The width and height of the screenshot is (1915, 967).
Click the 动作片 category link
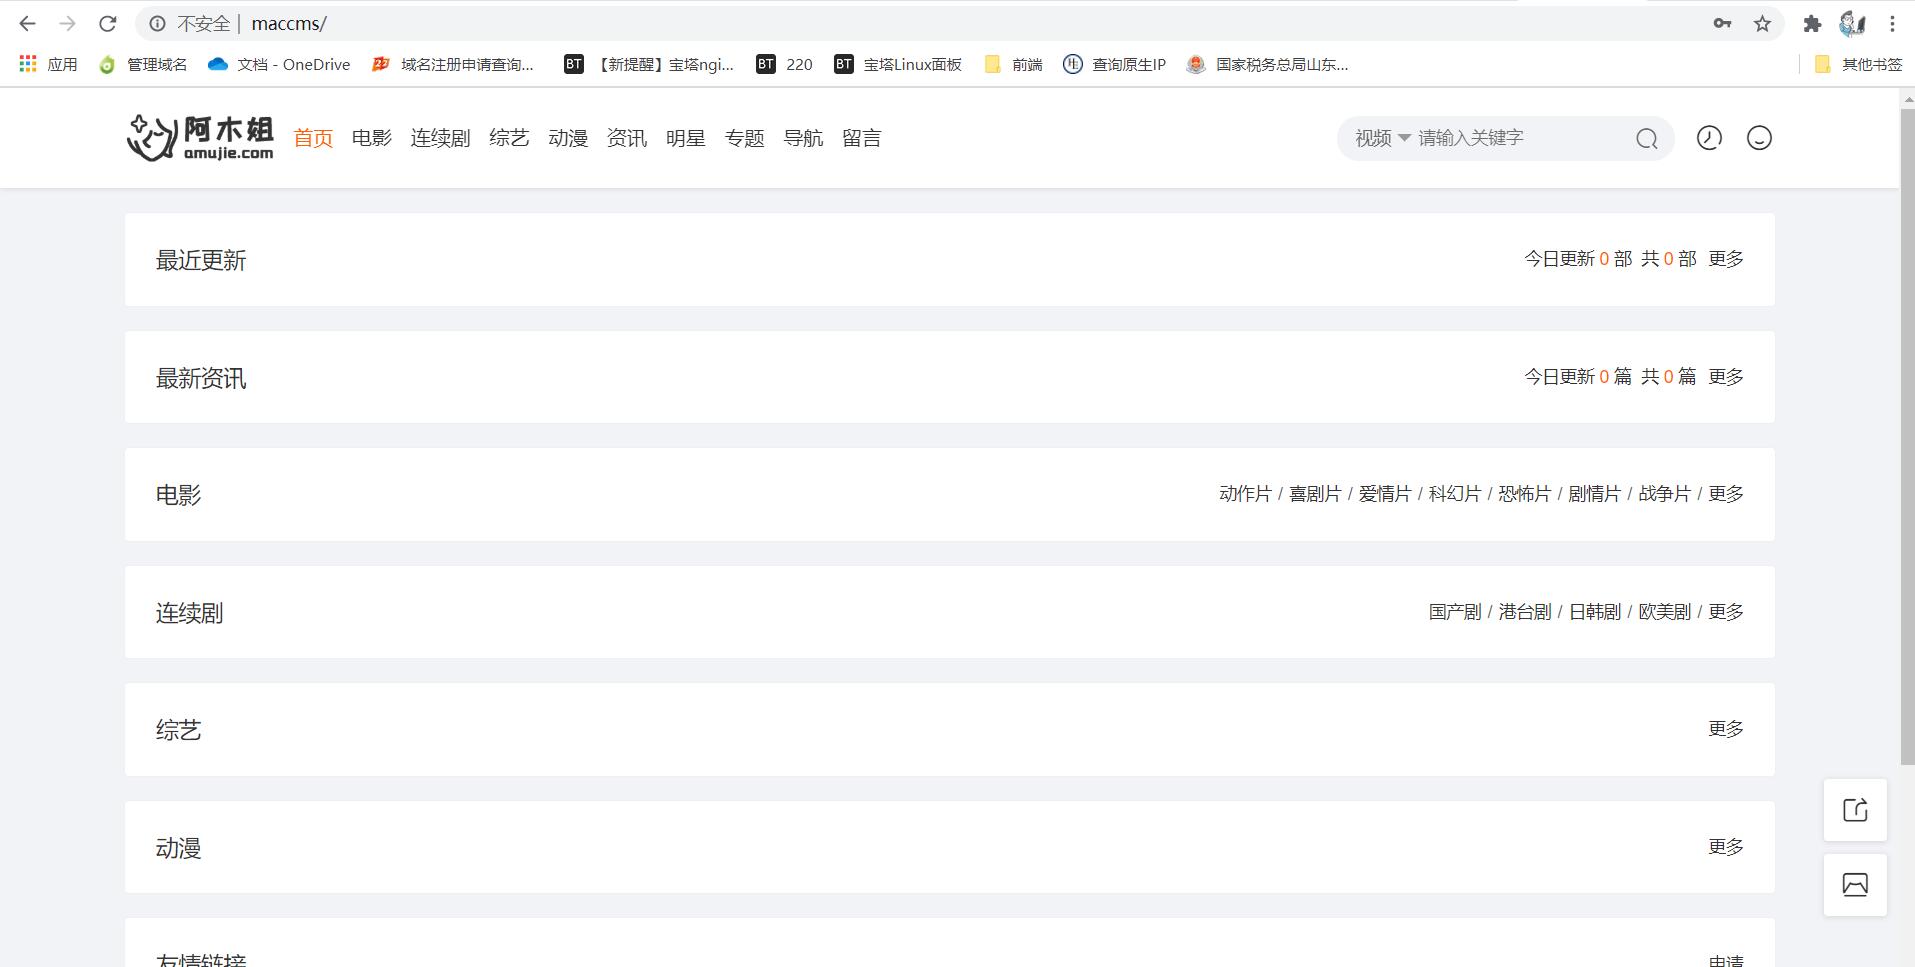click(1245, 493)
